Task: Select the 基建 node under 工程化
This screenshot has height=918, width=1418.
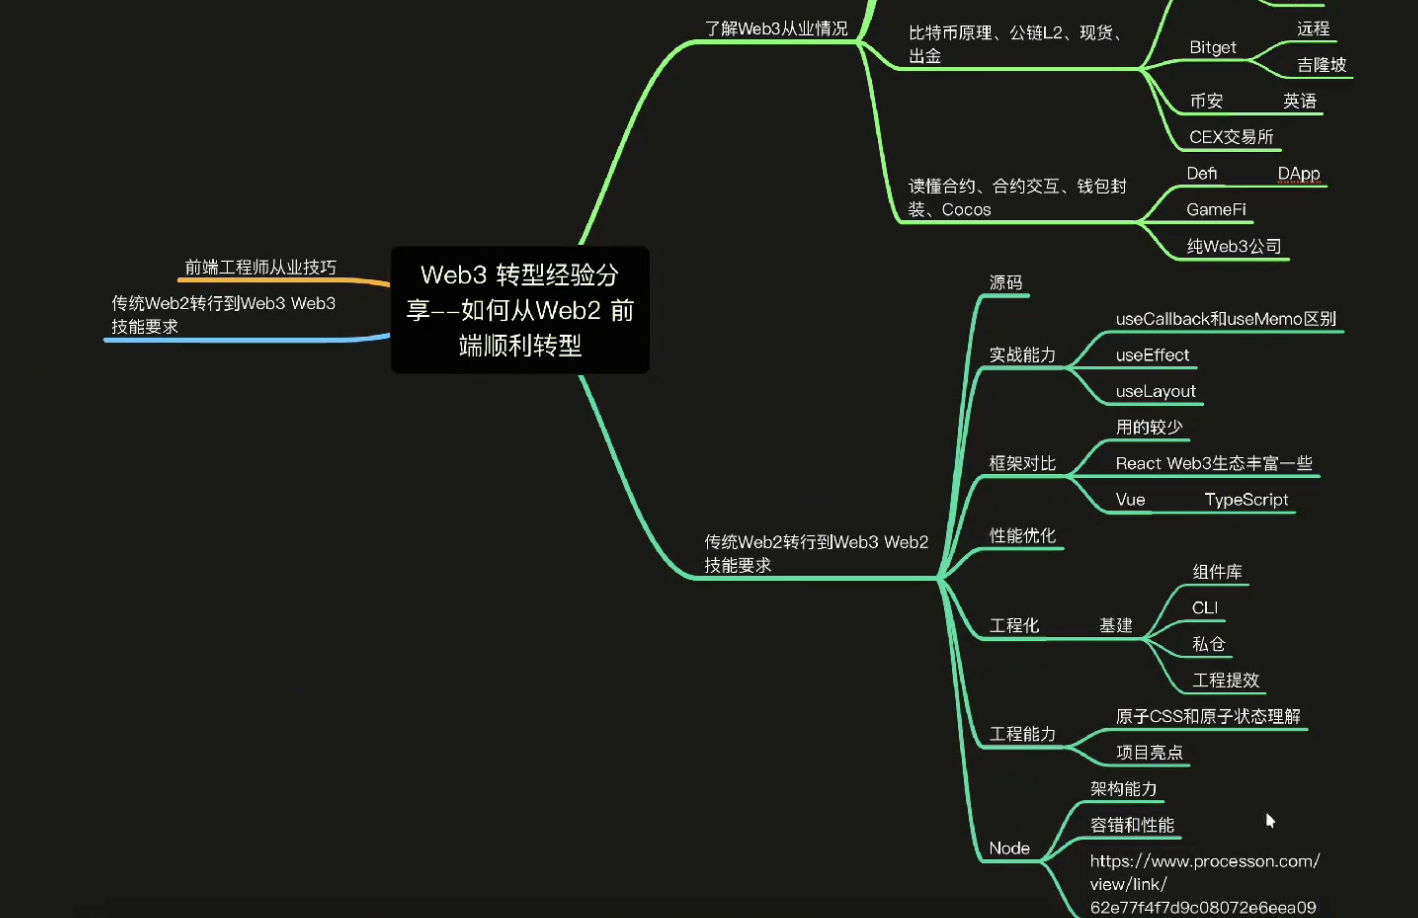Action: [x=1115, y=625]
